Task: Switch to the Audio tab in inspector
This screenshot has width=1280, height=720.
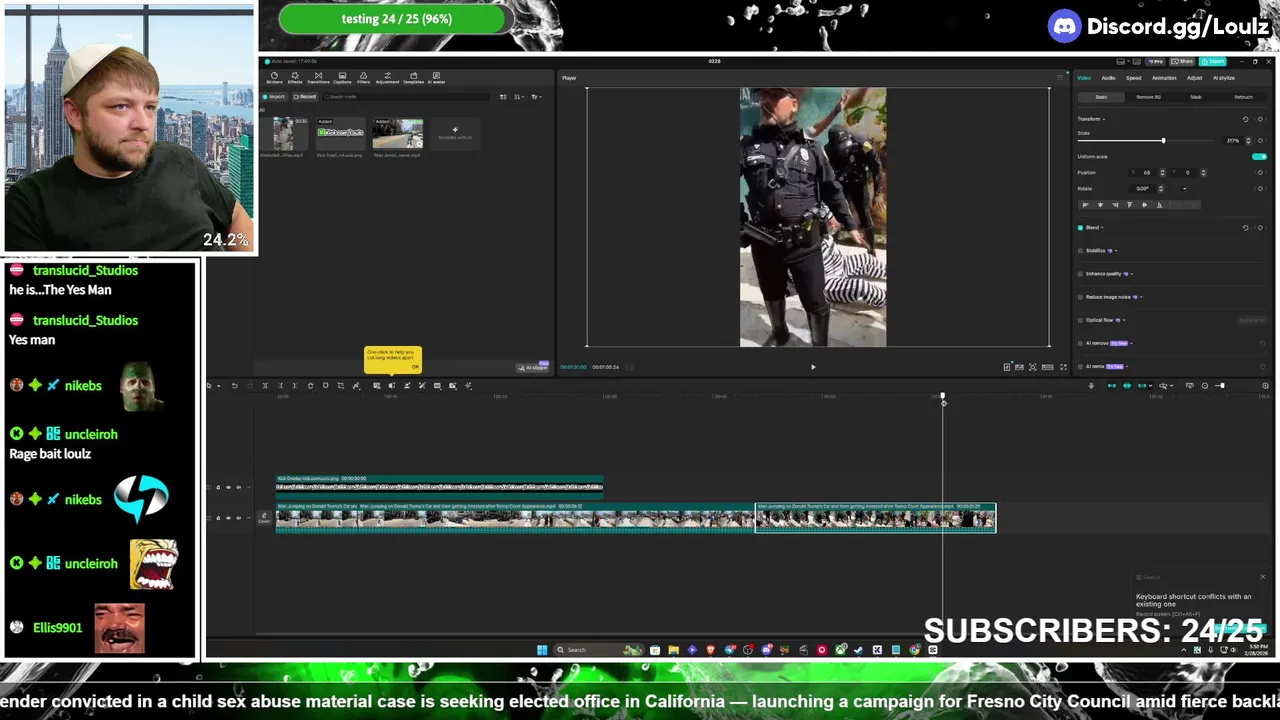Action: [x=1108, y=78]
